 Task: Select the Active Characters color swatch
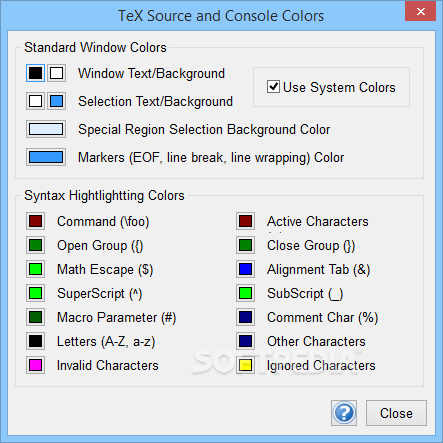246,221
